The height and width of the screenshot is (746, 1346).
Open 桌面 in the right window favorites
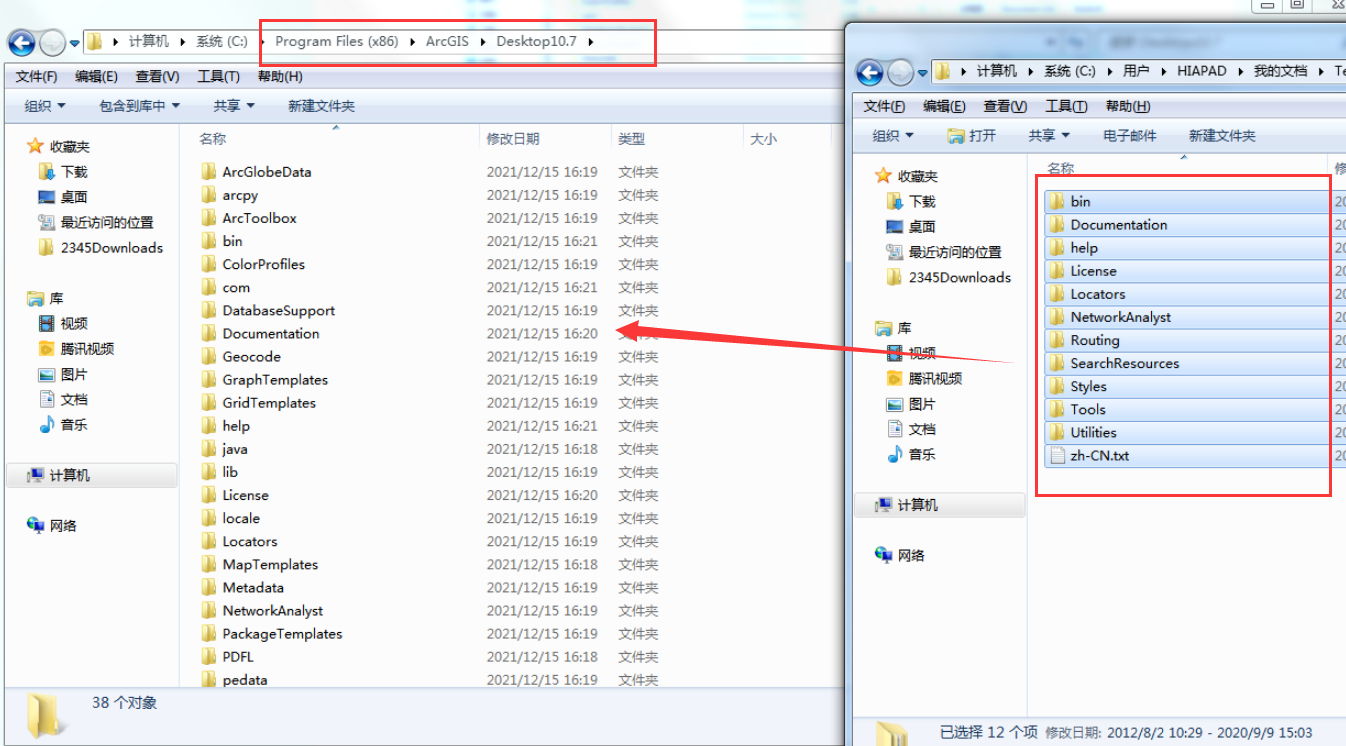[x=911, y=227]
